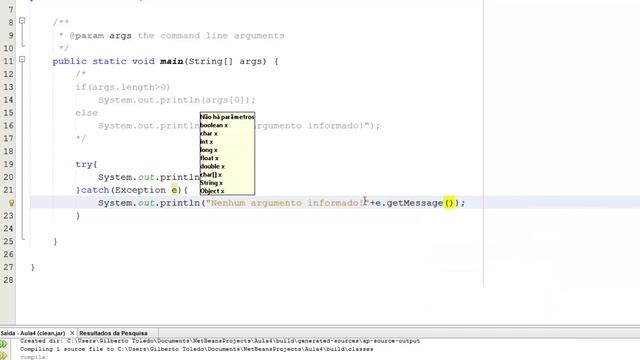Click the 'try{' keyword on line 19
The height and width of the screenshot is (360, 640).
coord(86,164)
